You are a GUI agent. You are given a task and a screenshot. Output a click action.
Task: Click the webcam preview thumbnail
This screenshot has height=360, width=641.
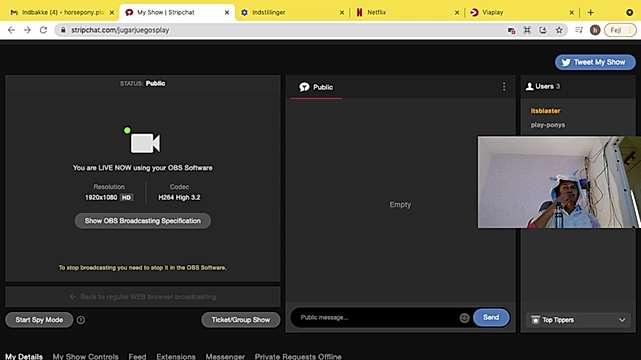[x=559, y=182]
